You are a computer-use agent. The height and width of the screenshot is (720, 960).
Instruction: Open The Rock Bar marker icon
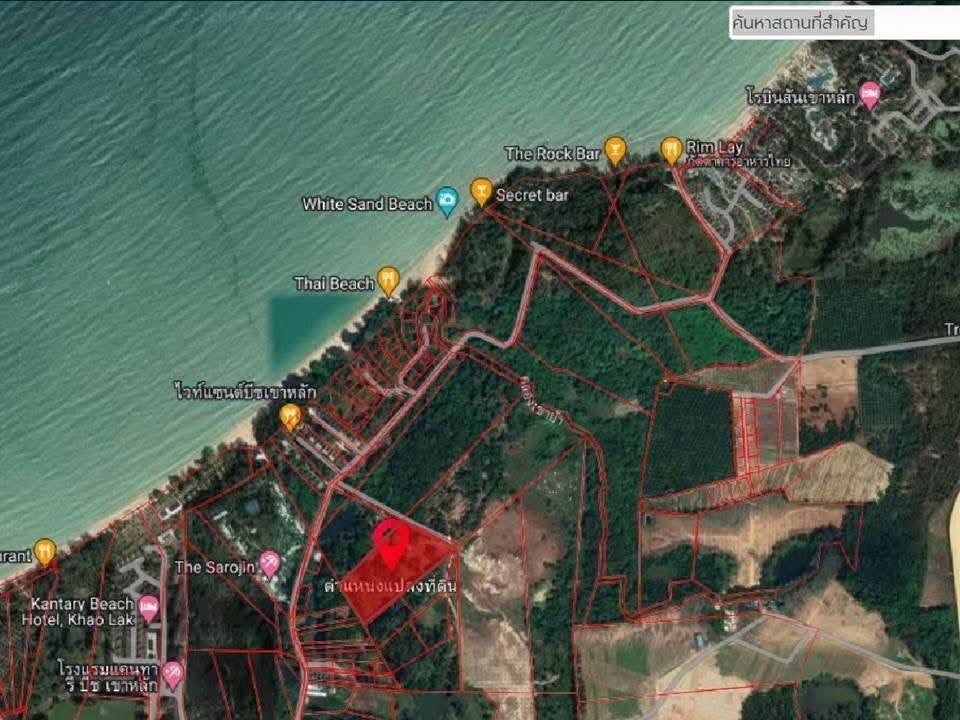(615, 151)
